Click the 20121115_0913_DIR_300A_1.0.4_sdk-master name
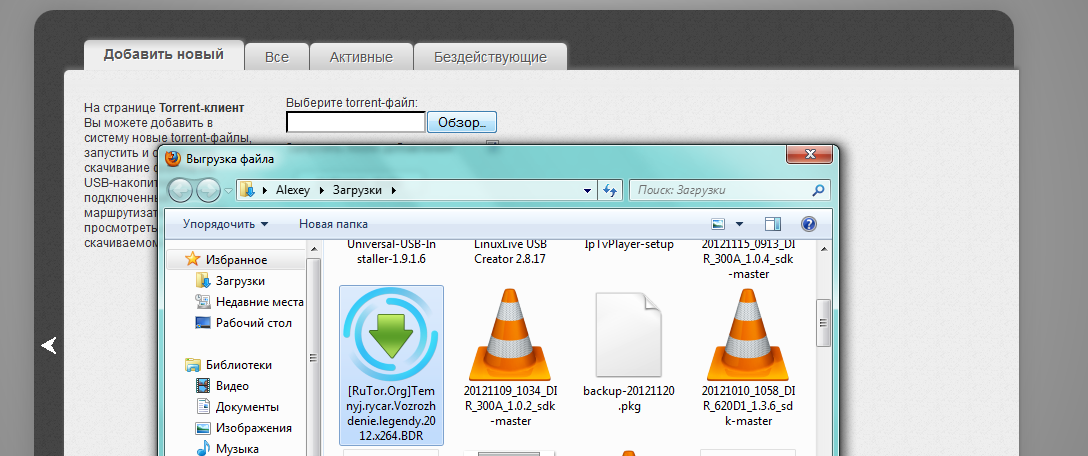This screenshot has width=1088, height=456. 747,259
